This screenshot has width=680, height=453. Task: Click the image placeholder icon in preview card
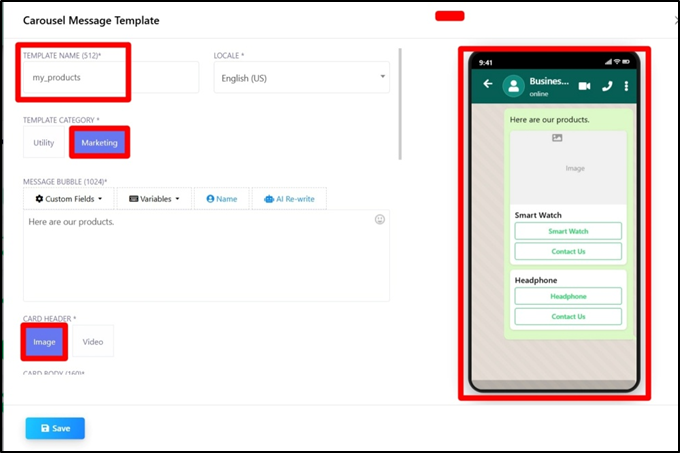click(557, 138)
